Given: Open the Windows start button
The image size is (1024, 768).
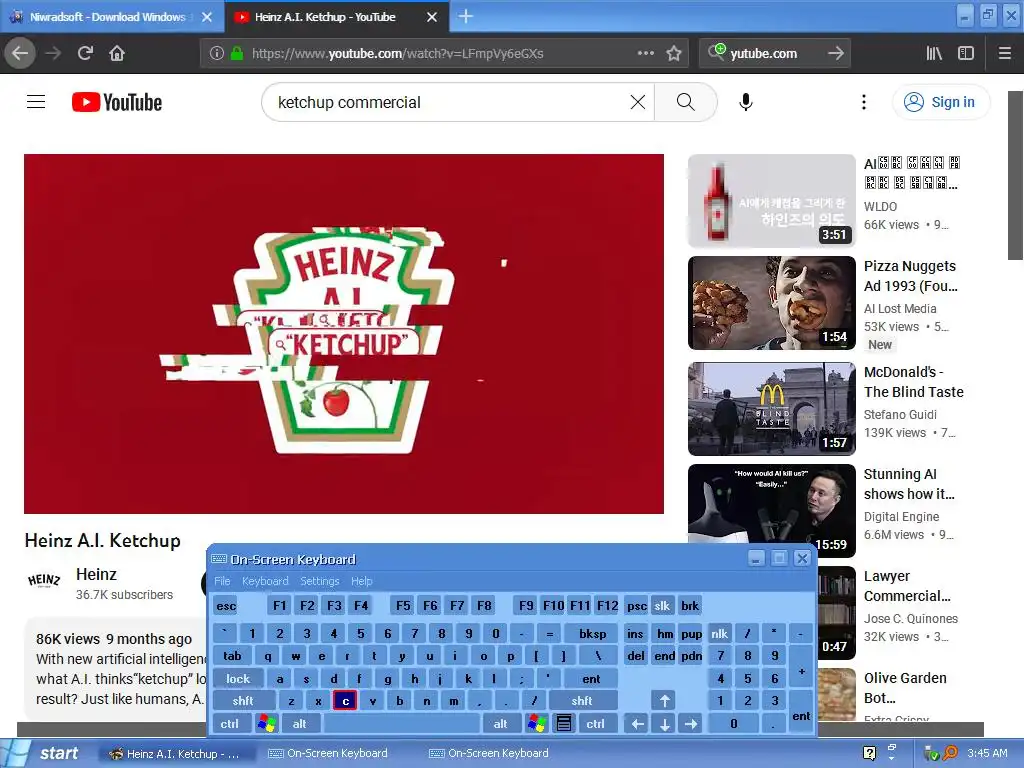Looking at the screenshot, I should 46,753.
